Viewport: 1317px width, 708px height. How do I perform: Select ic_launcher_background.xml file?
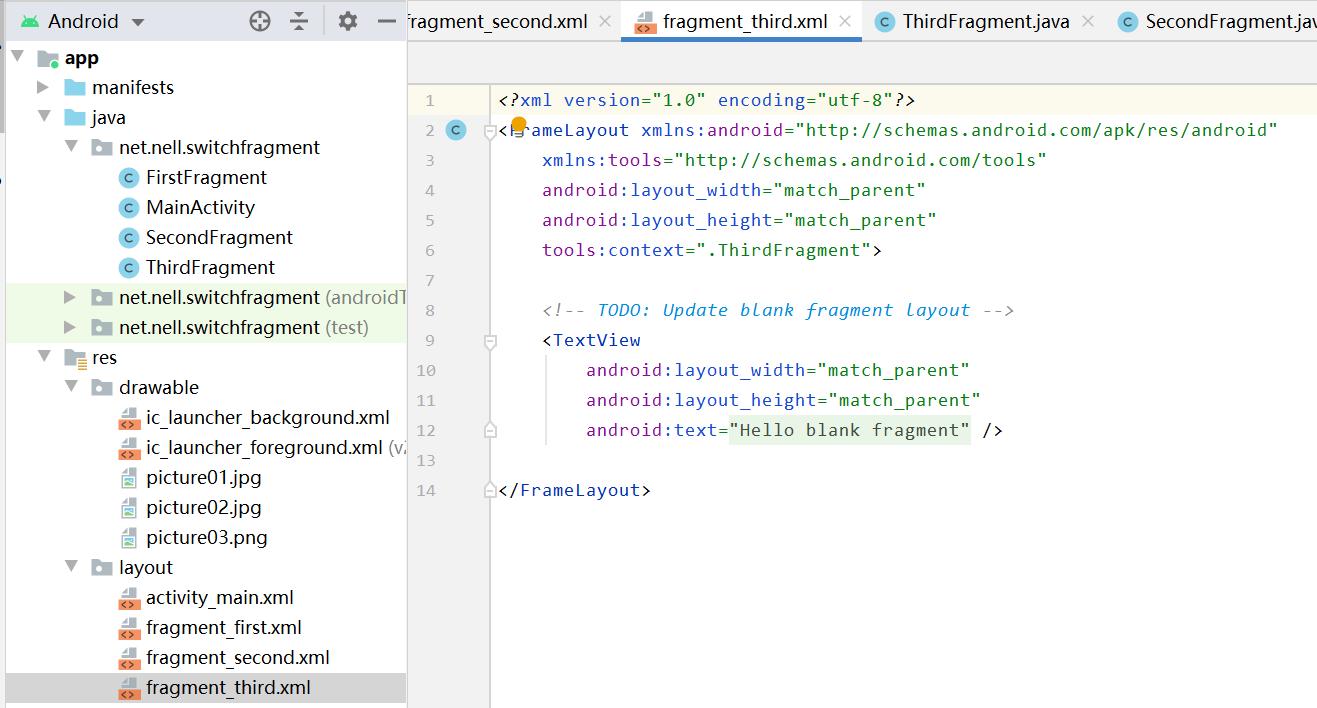(268, 418)
